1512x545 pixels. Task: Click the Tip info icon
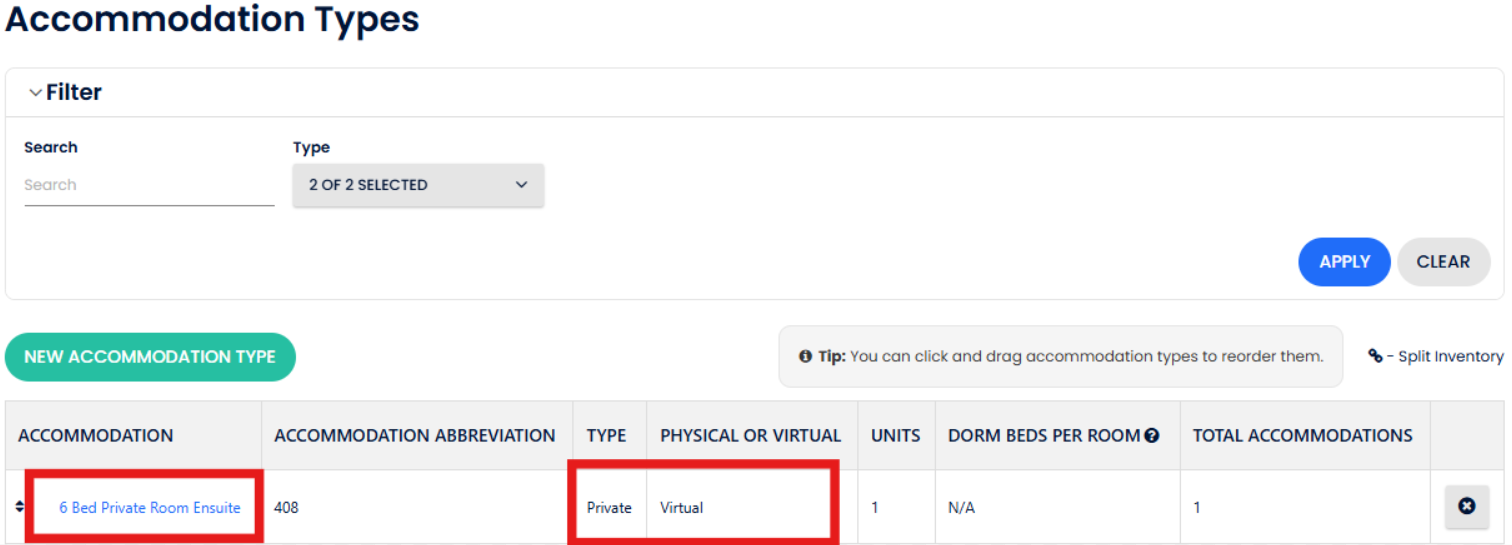point(805,356)
